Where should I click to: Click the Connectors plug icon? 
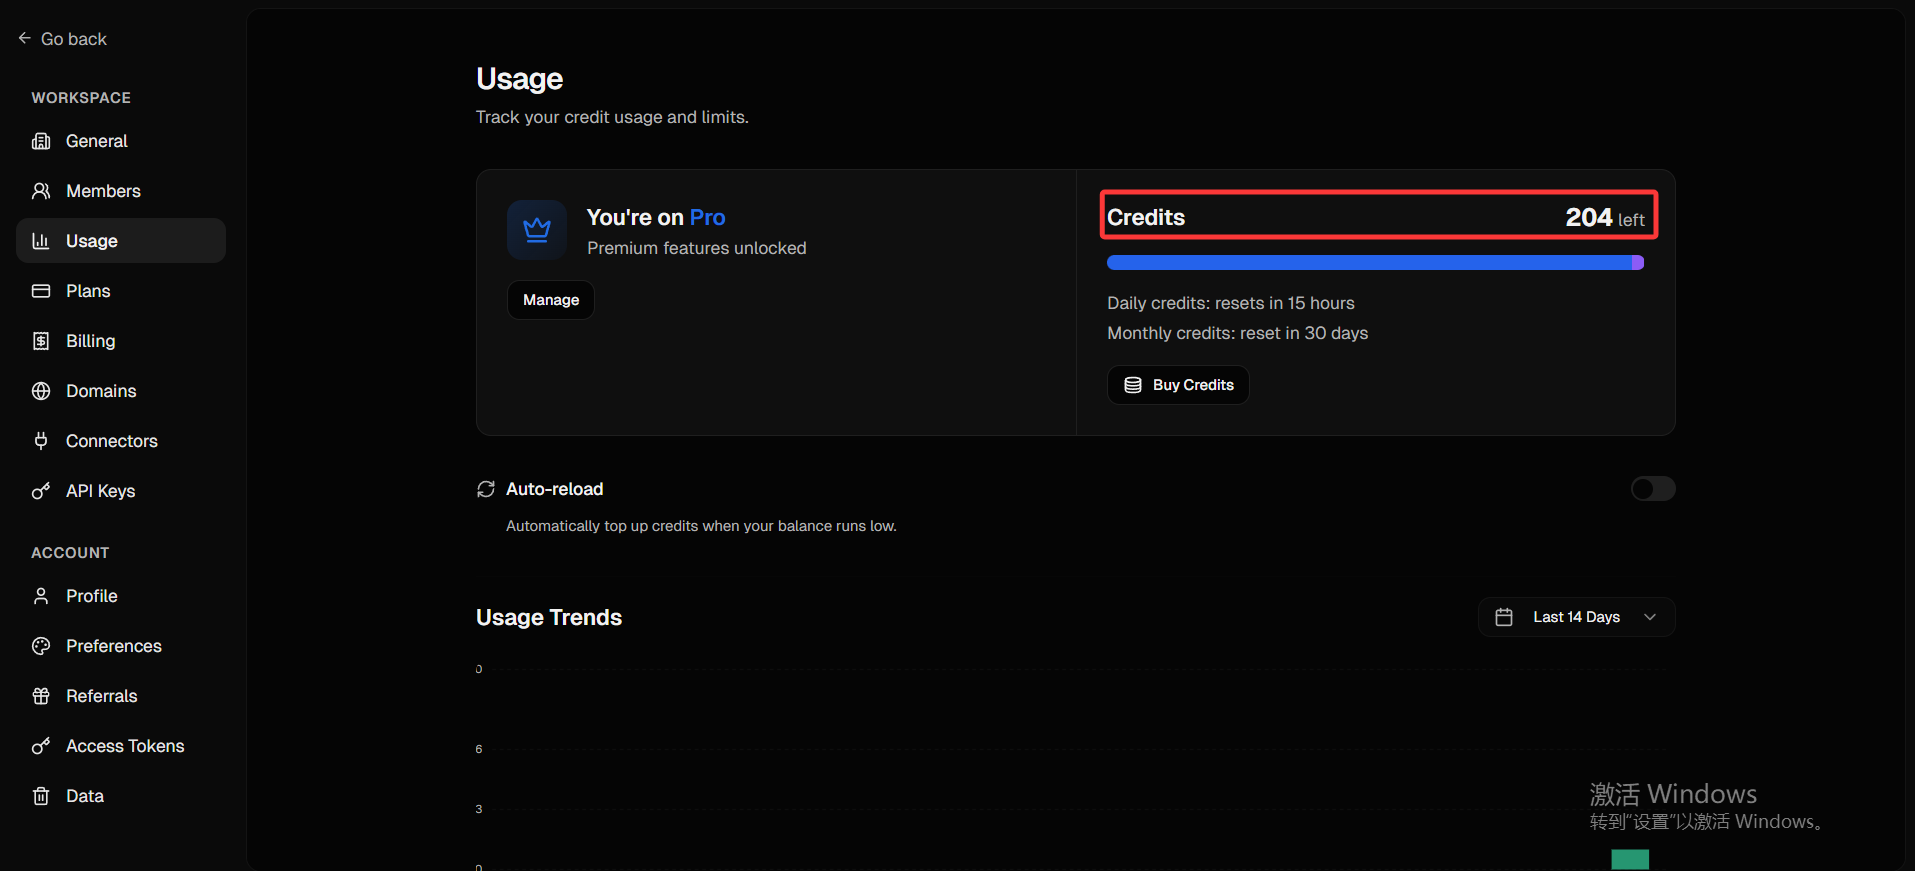(x=41, y=441)
